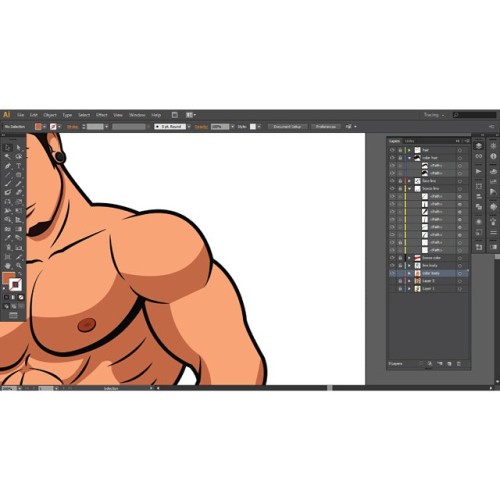Viewport: 500px width, 500px height.
Task: Click the Stroke swatch in toolbox
Action: (x=15, y=285)
